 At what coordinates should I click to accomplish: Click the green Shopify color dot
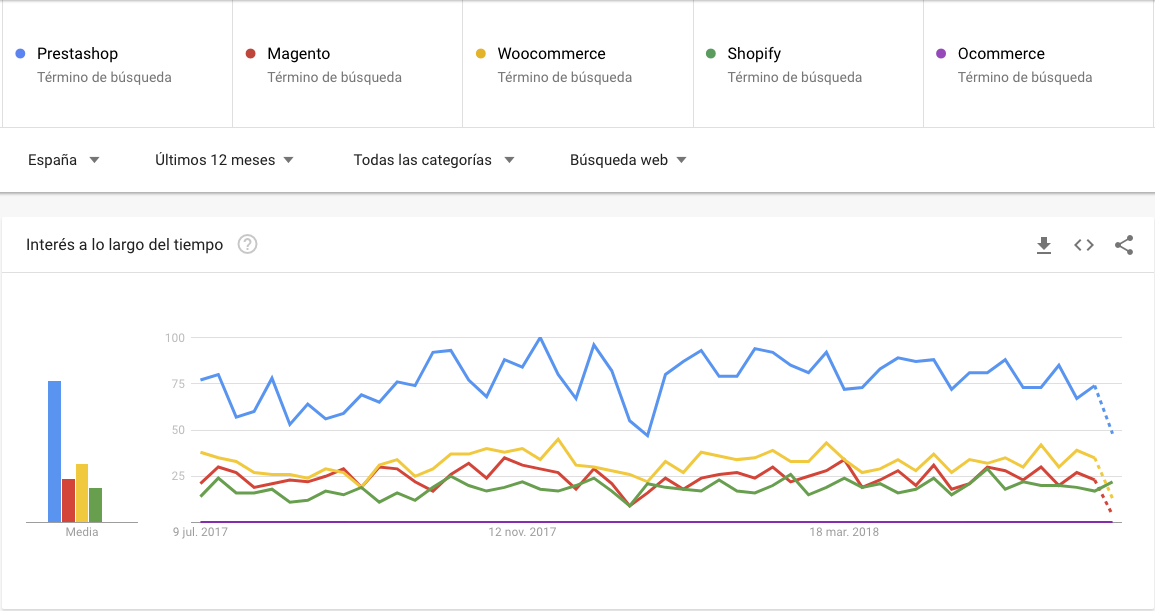[711, 54]
